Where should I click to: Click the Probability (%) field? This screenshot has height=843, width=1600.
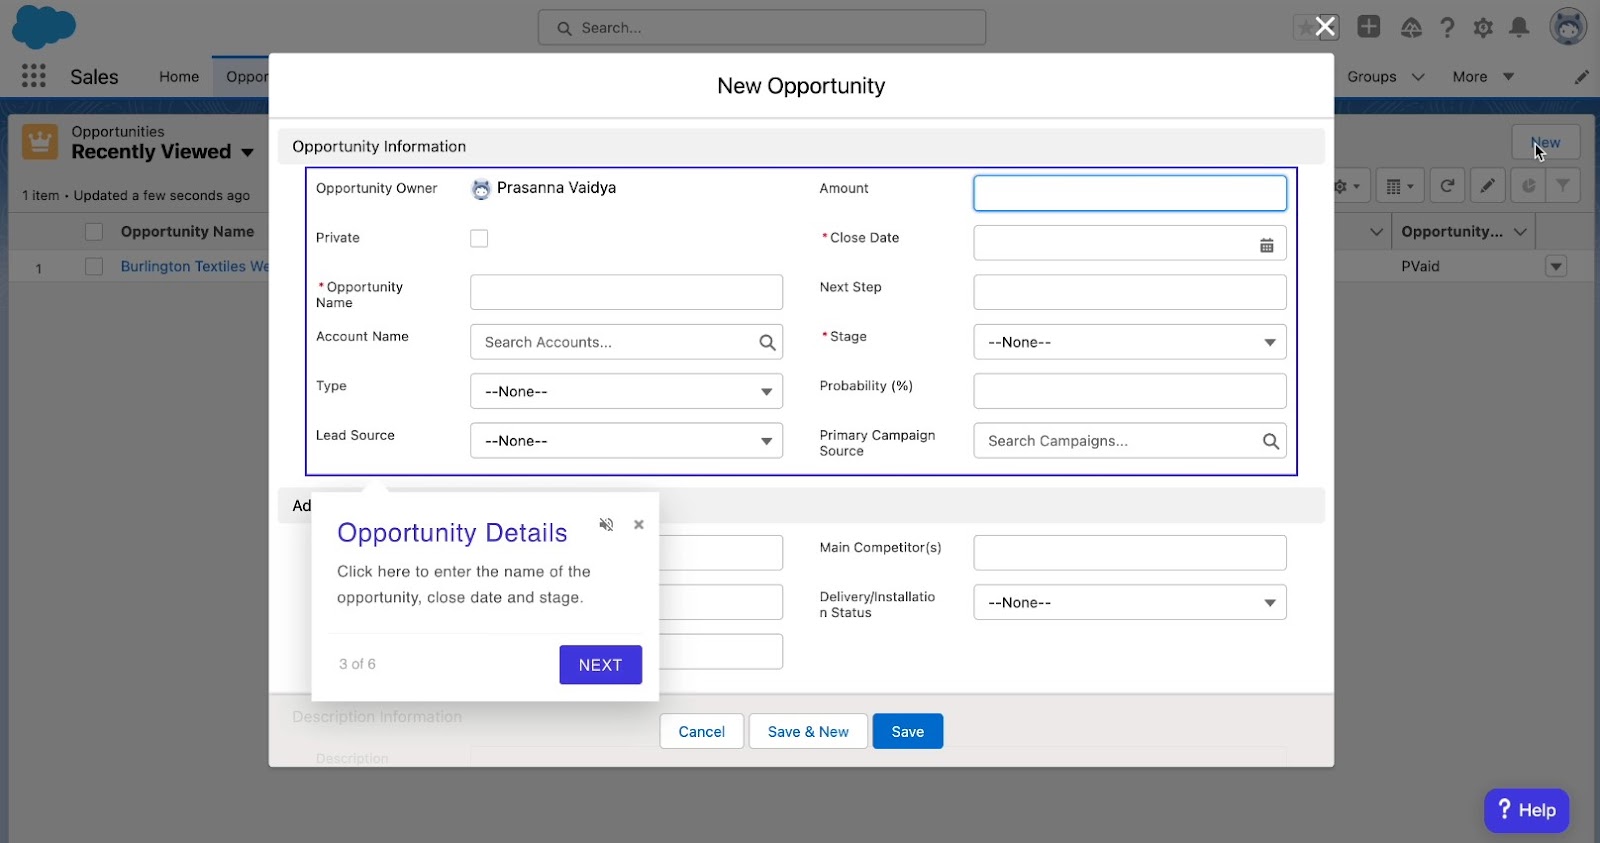pos(1130,391)
